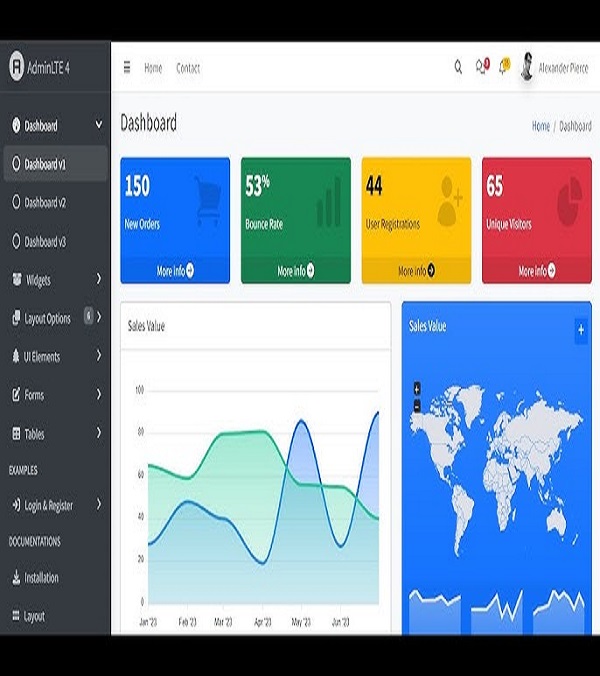
Task: Expand the Forms sidebar menu
Action: 98,395
